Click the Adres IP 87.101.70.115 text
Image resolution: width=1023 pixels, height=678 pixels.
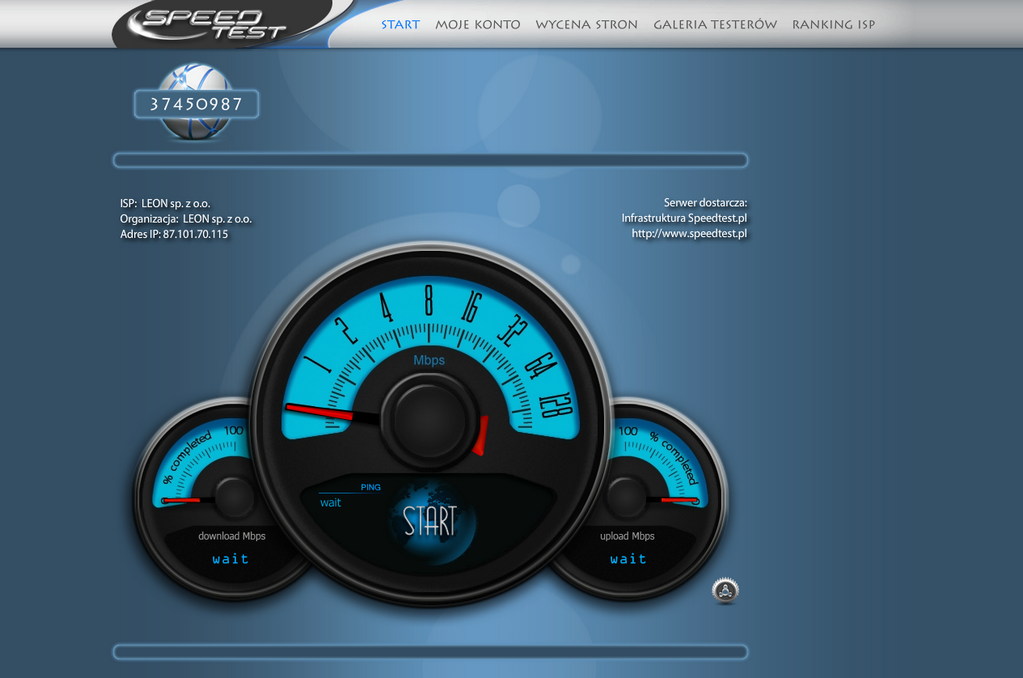pyautogui.click(x=174, y=233)
